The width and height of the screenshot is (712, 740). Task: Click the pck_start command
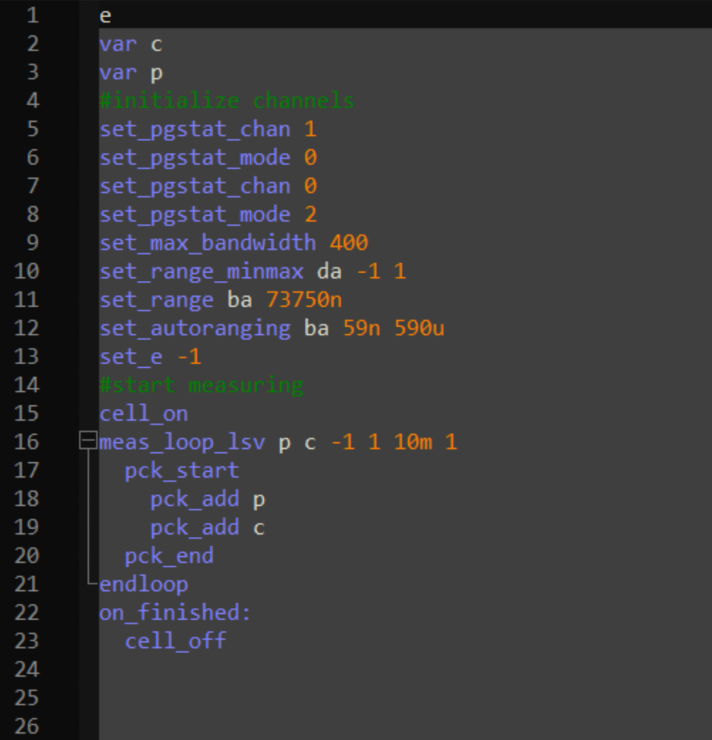[182, 470]
